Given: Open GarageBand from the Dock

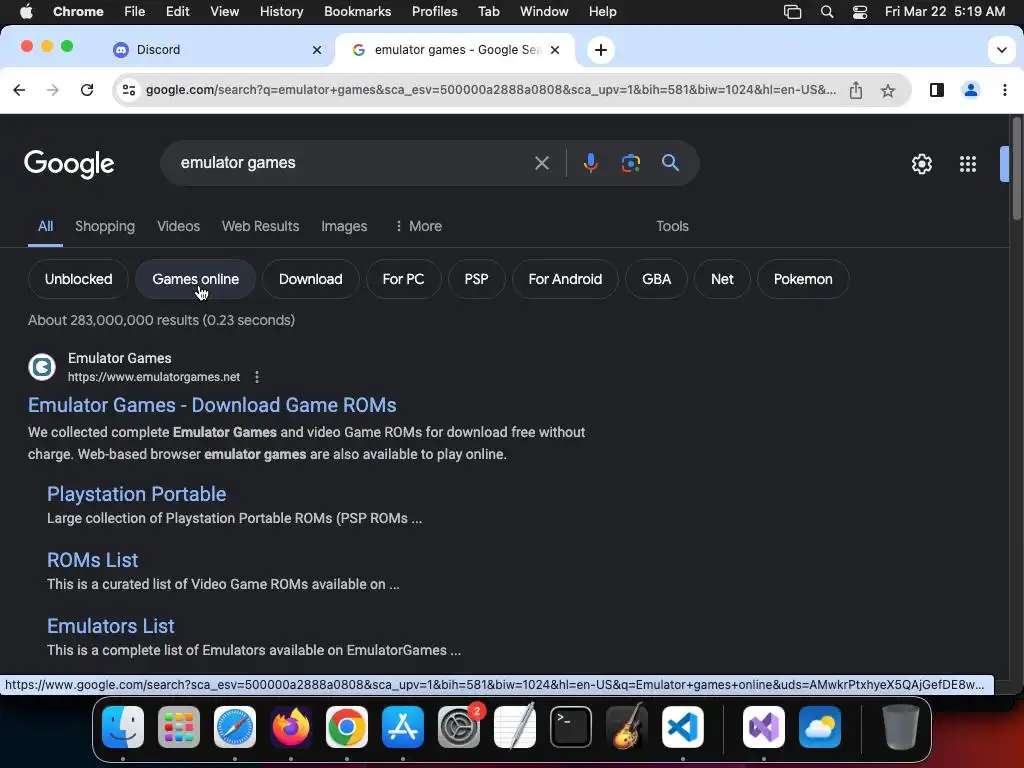Looking at the screenshot, I should coord(627,727).
